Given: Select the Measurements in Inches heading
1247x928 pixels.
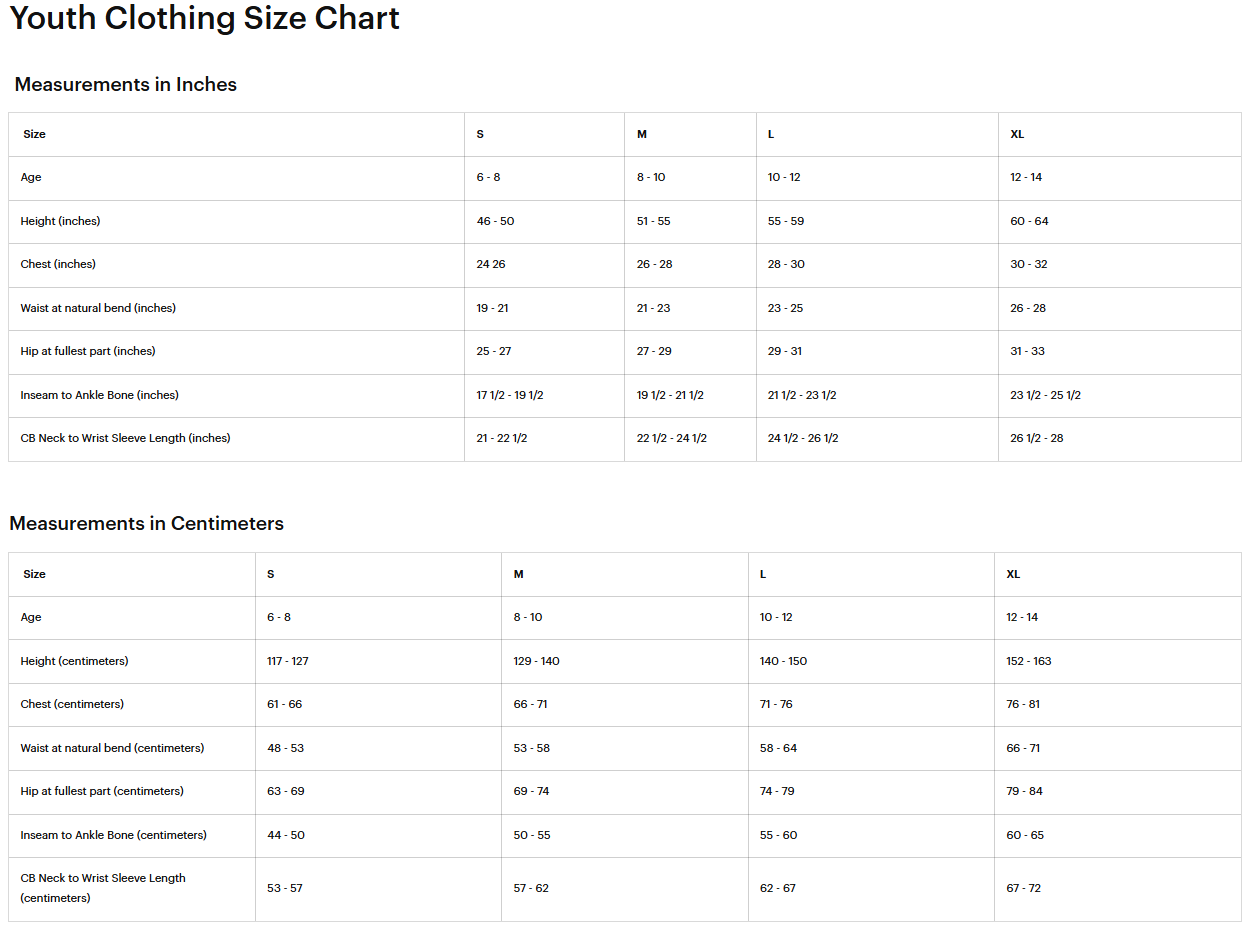Looking at the screenshot, I should tap(126, 85).
